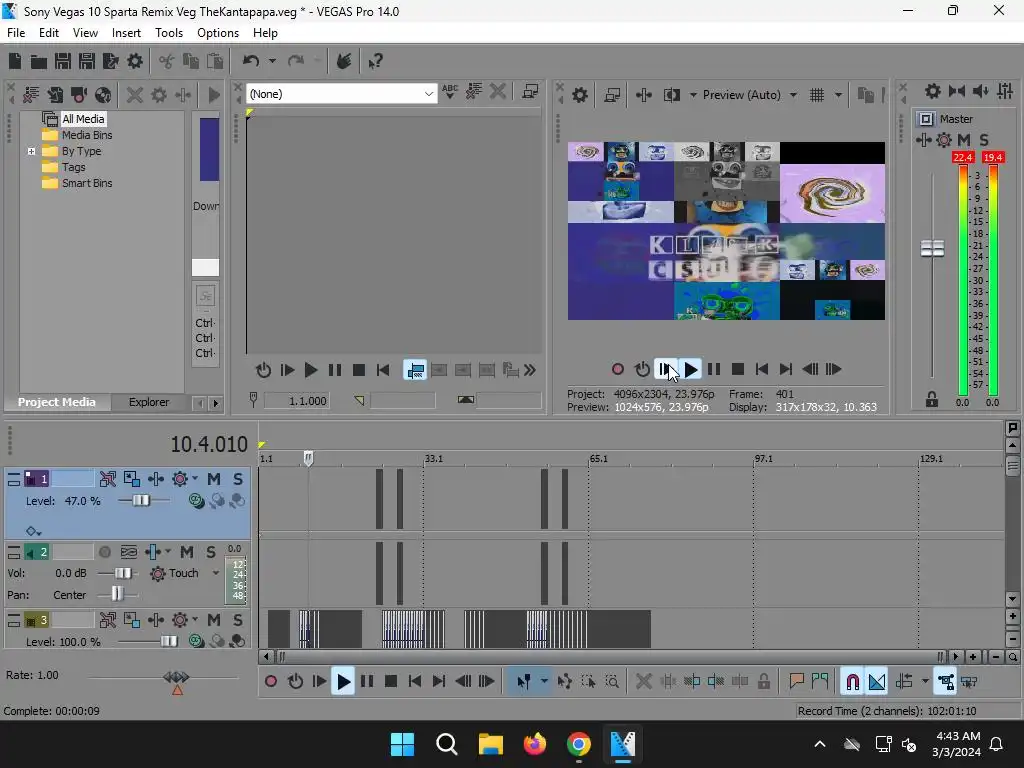
Task: Open Windows Start menu
Action: click(402, 744)
